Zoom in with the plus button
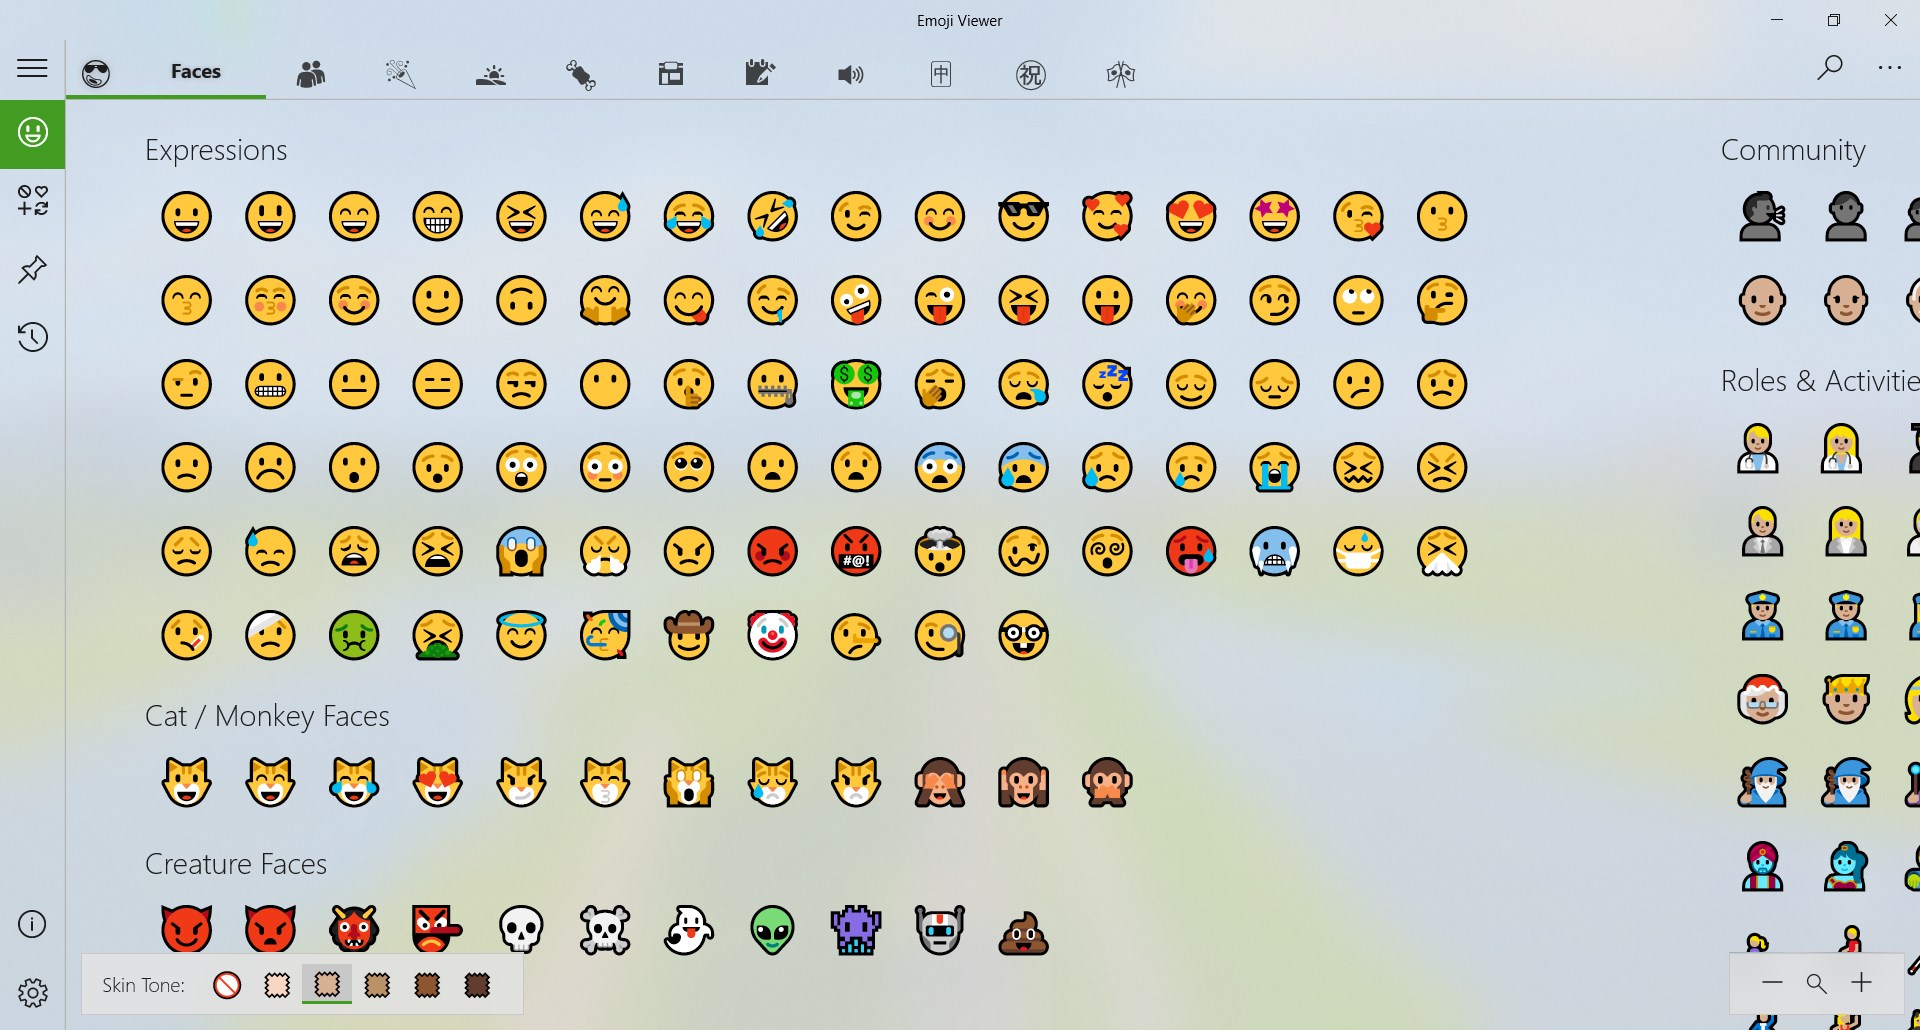Image resolution: width=1920 pixels, height=1030 pixels. pos(1861,983)
